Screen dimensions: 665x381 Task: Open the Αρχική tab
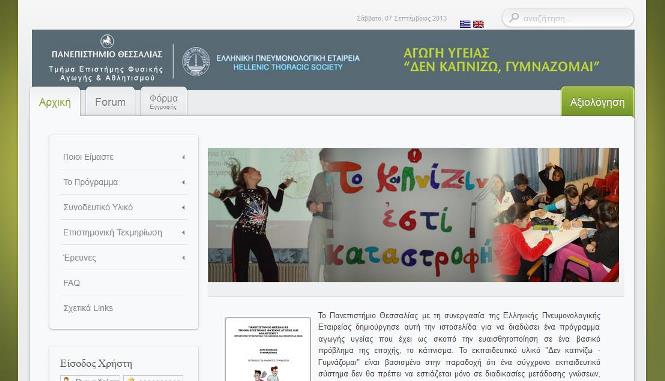55,102
